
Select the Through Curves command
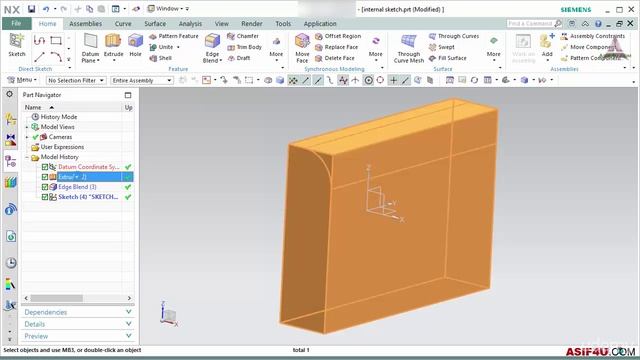click(454, 36)
